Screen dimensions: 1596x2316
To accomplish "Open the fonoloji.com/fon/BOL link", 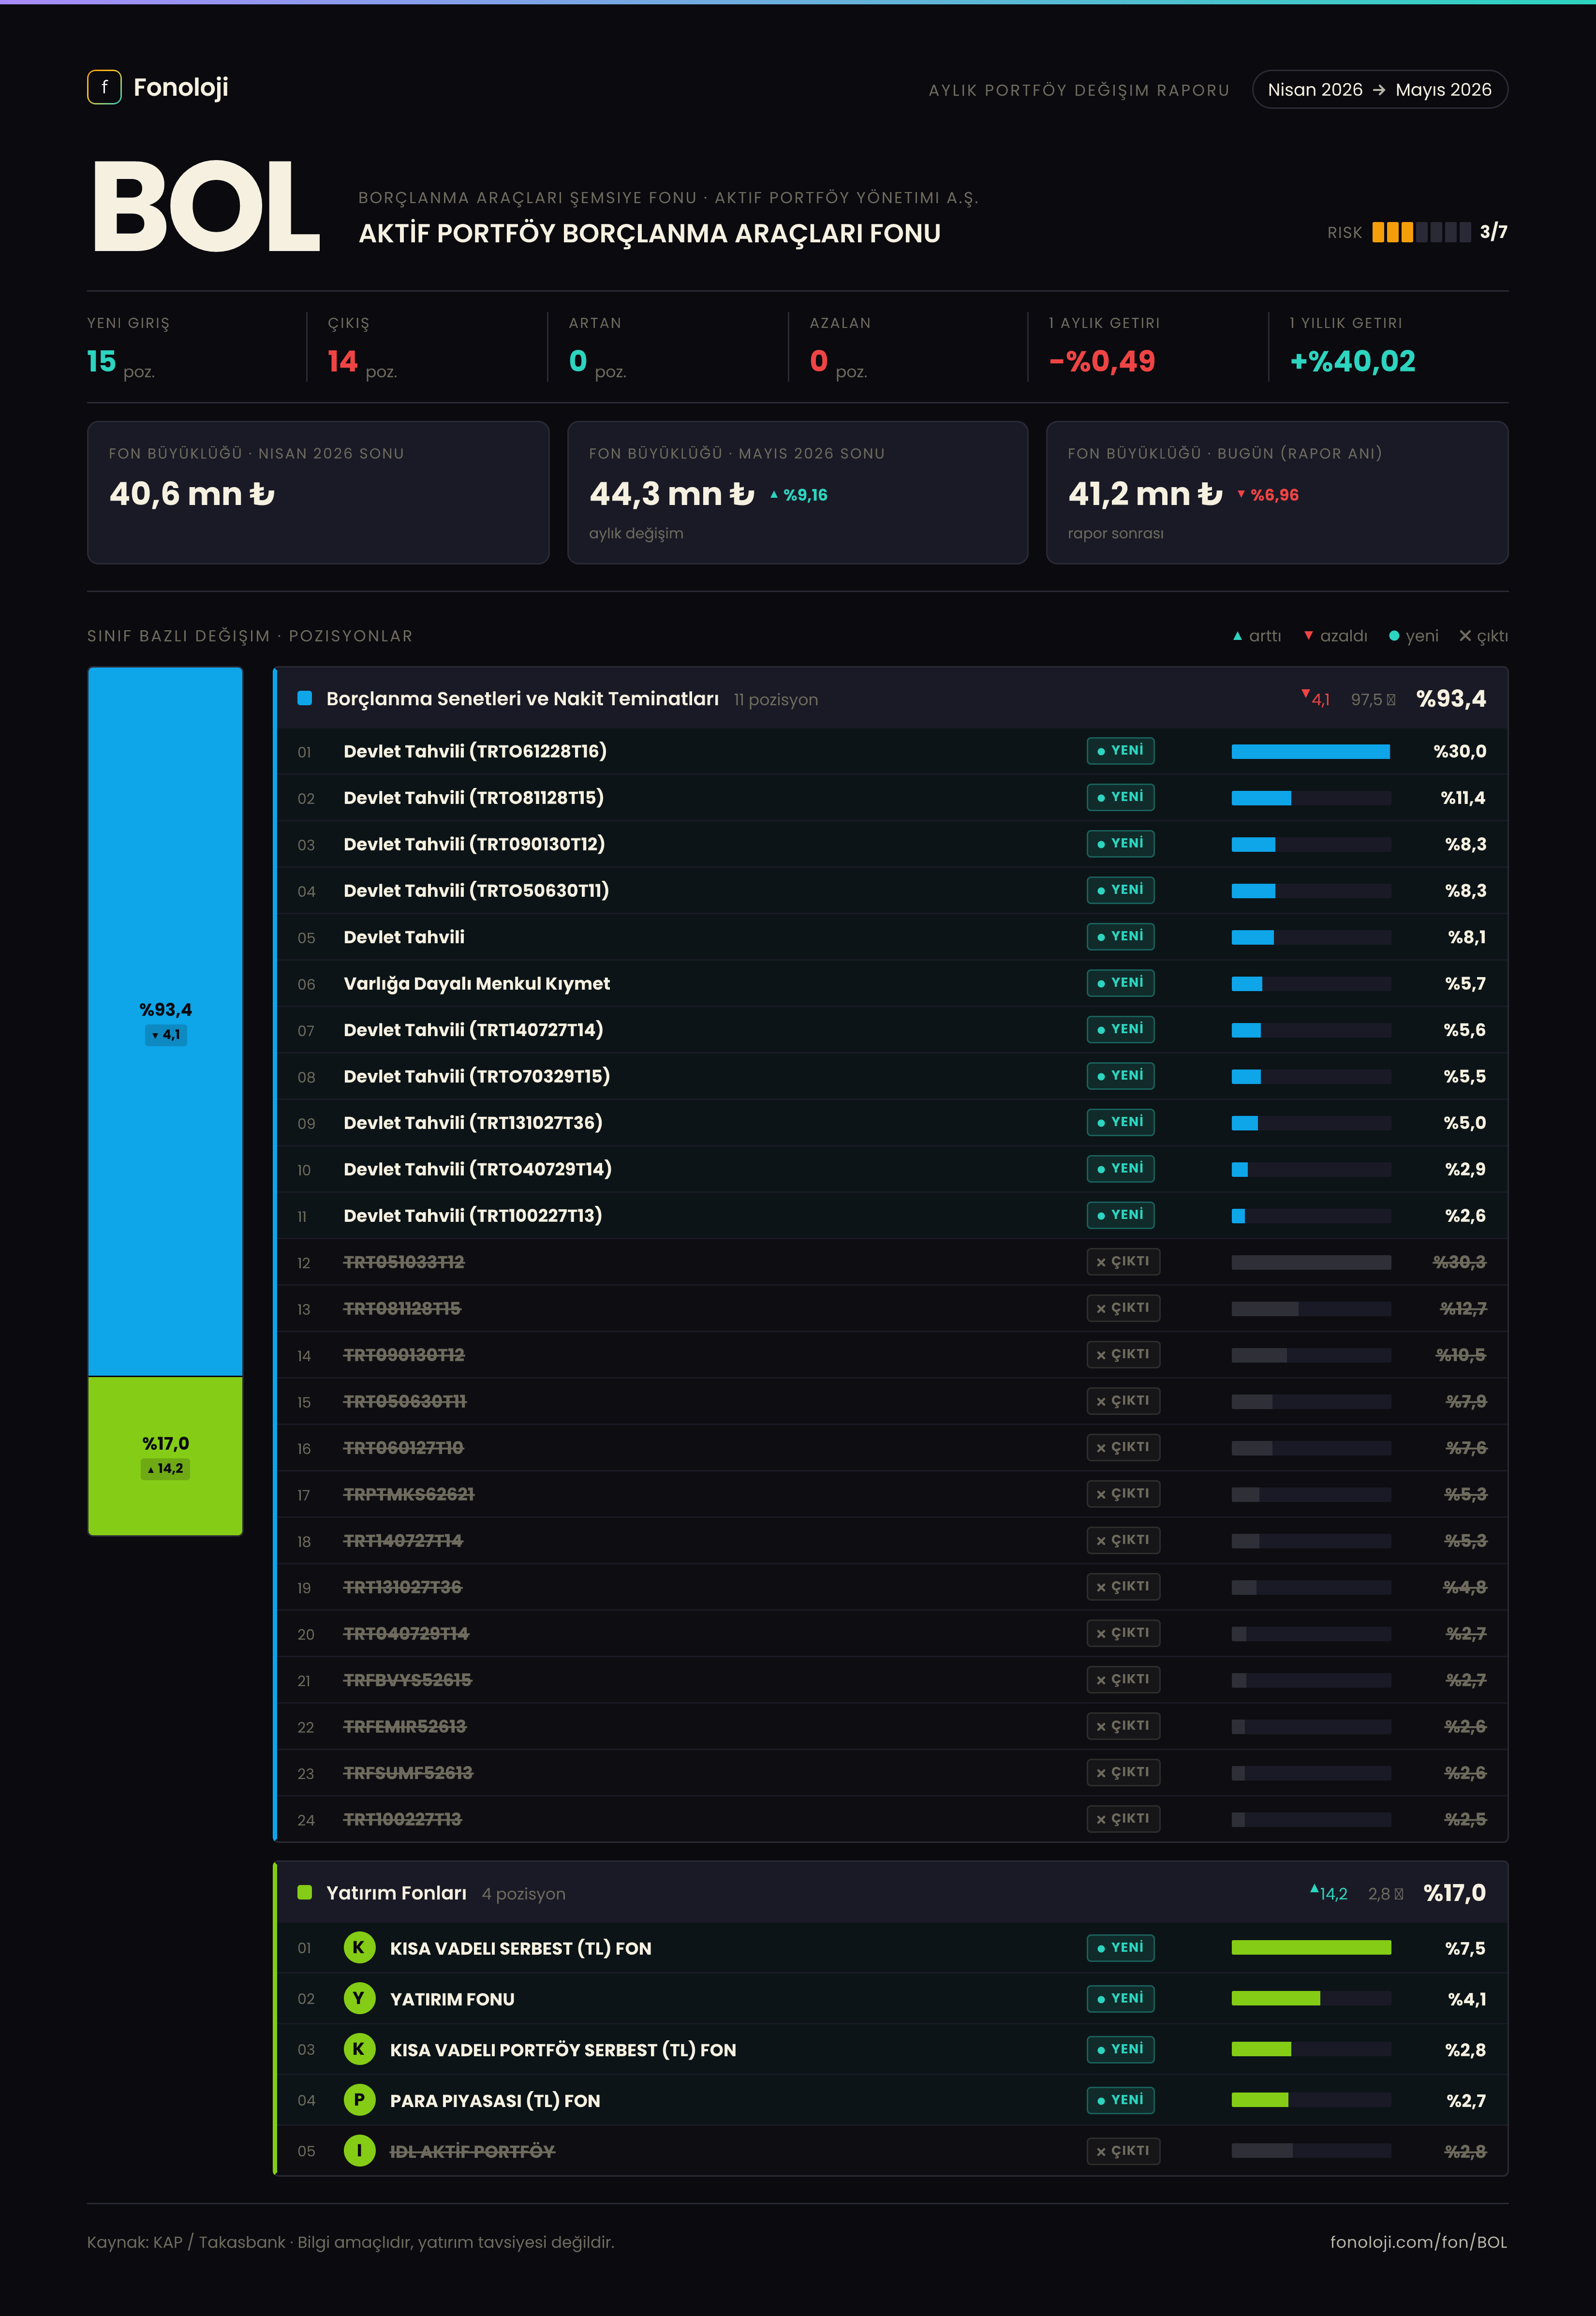I will 1418,2242.
